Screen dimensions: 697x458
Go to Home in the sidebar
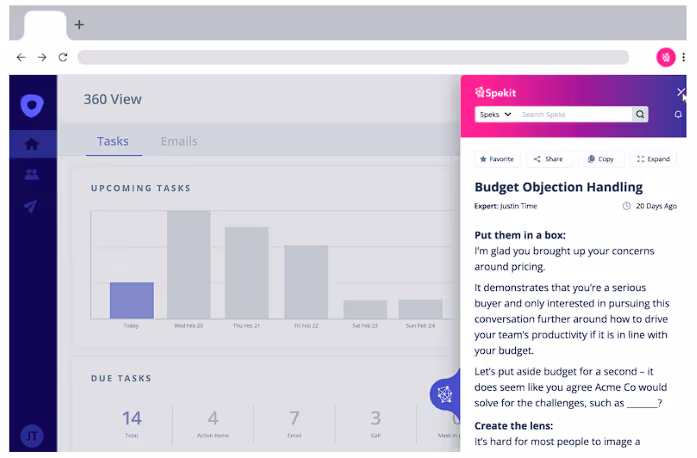pyautogui.click(x=32, y=144)
